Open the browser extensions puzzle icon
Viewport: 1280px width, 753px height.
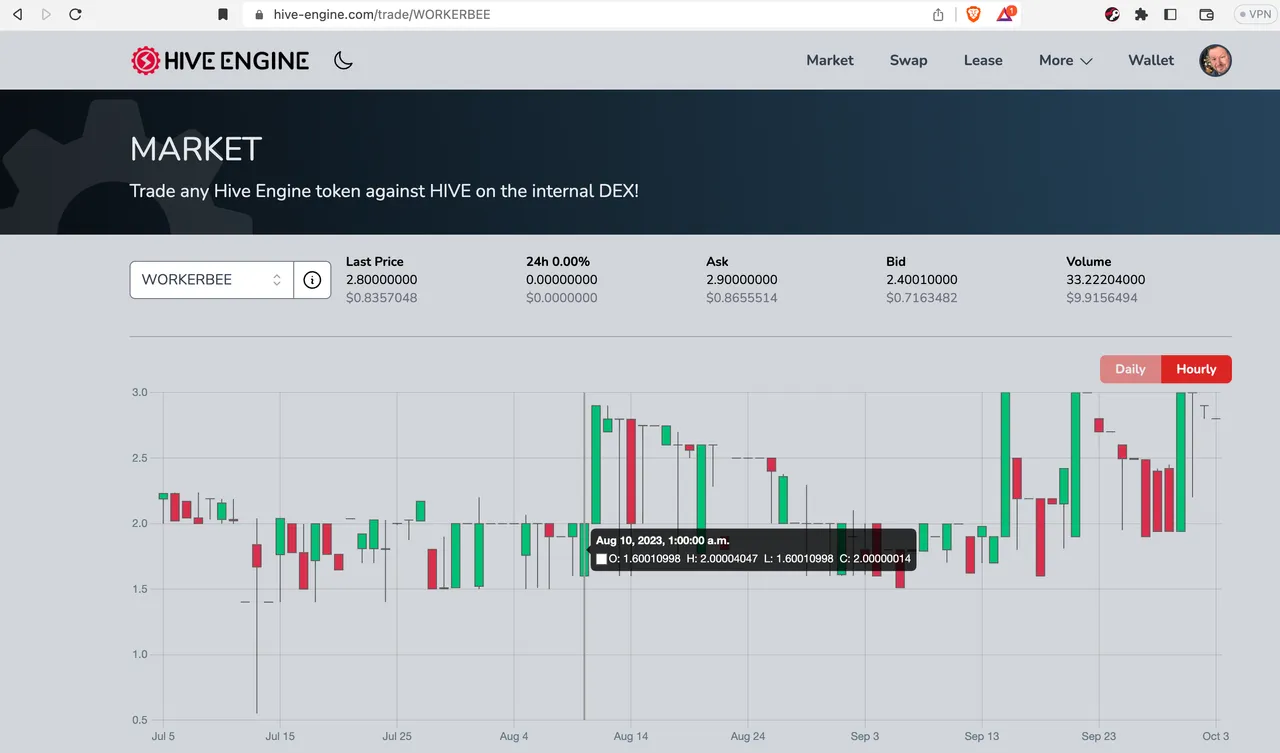pyautogui.click(x=1141, y=15)
